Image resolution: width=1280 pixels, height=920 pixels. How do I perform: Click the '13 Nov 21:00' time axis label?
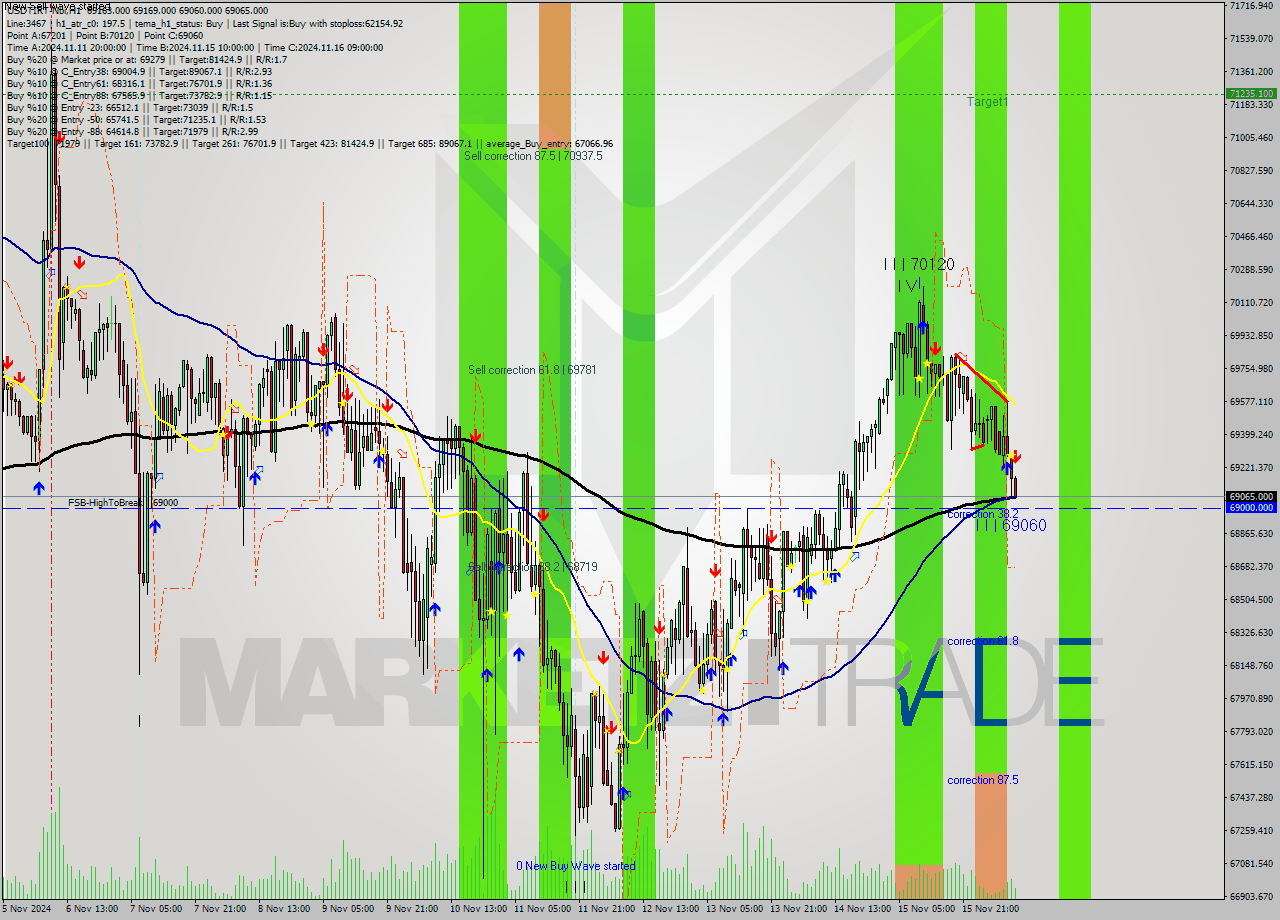point(798,909)
